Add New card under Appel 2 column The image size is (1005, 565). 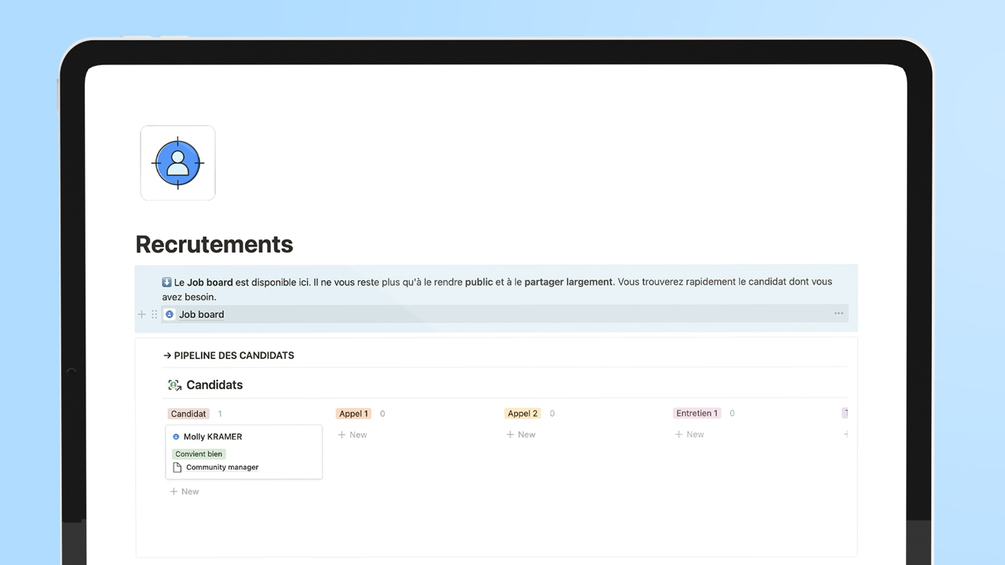(521, 434)
